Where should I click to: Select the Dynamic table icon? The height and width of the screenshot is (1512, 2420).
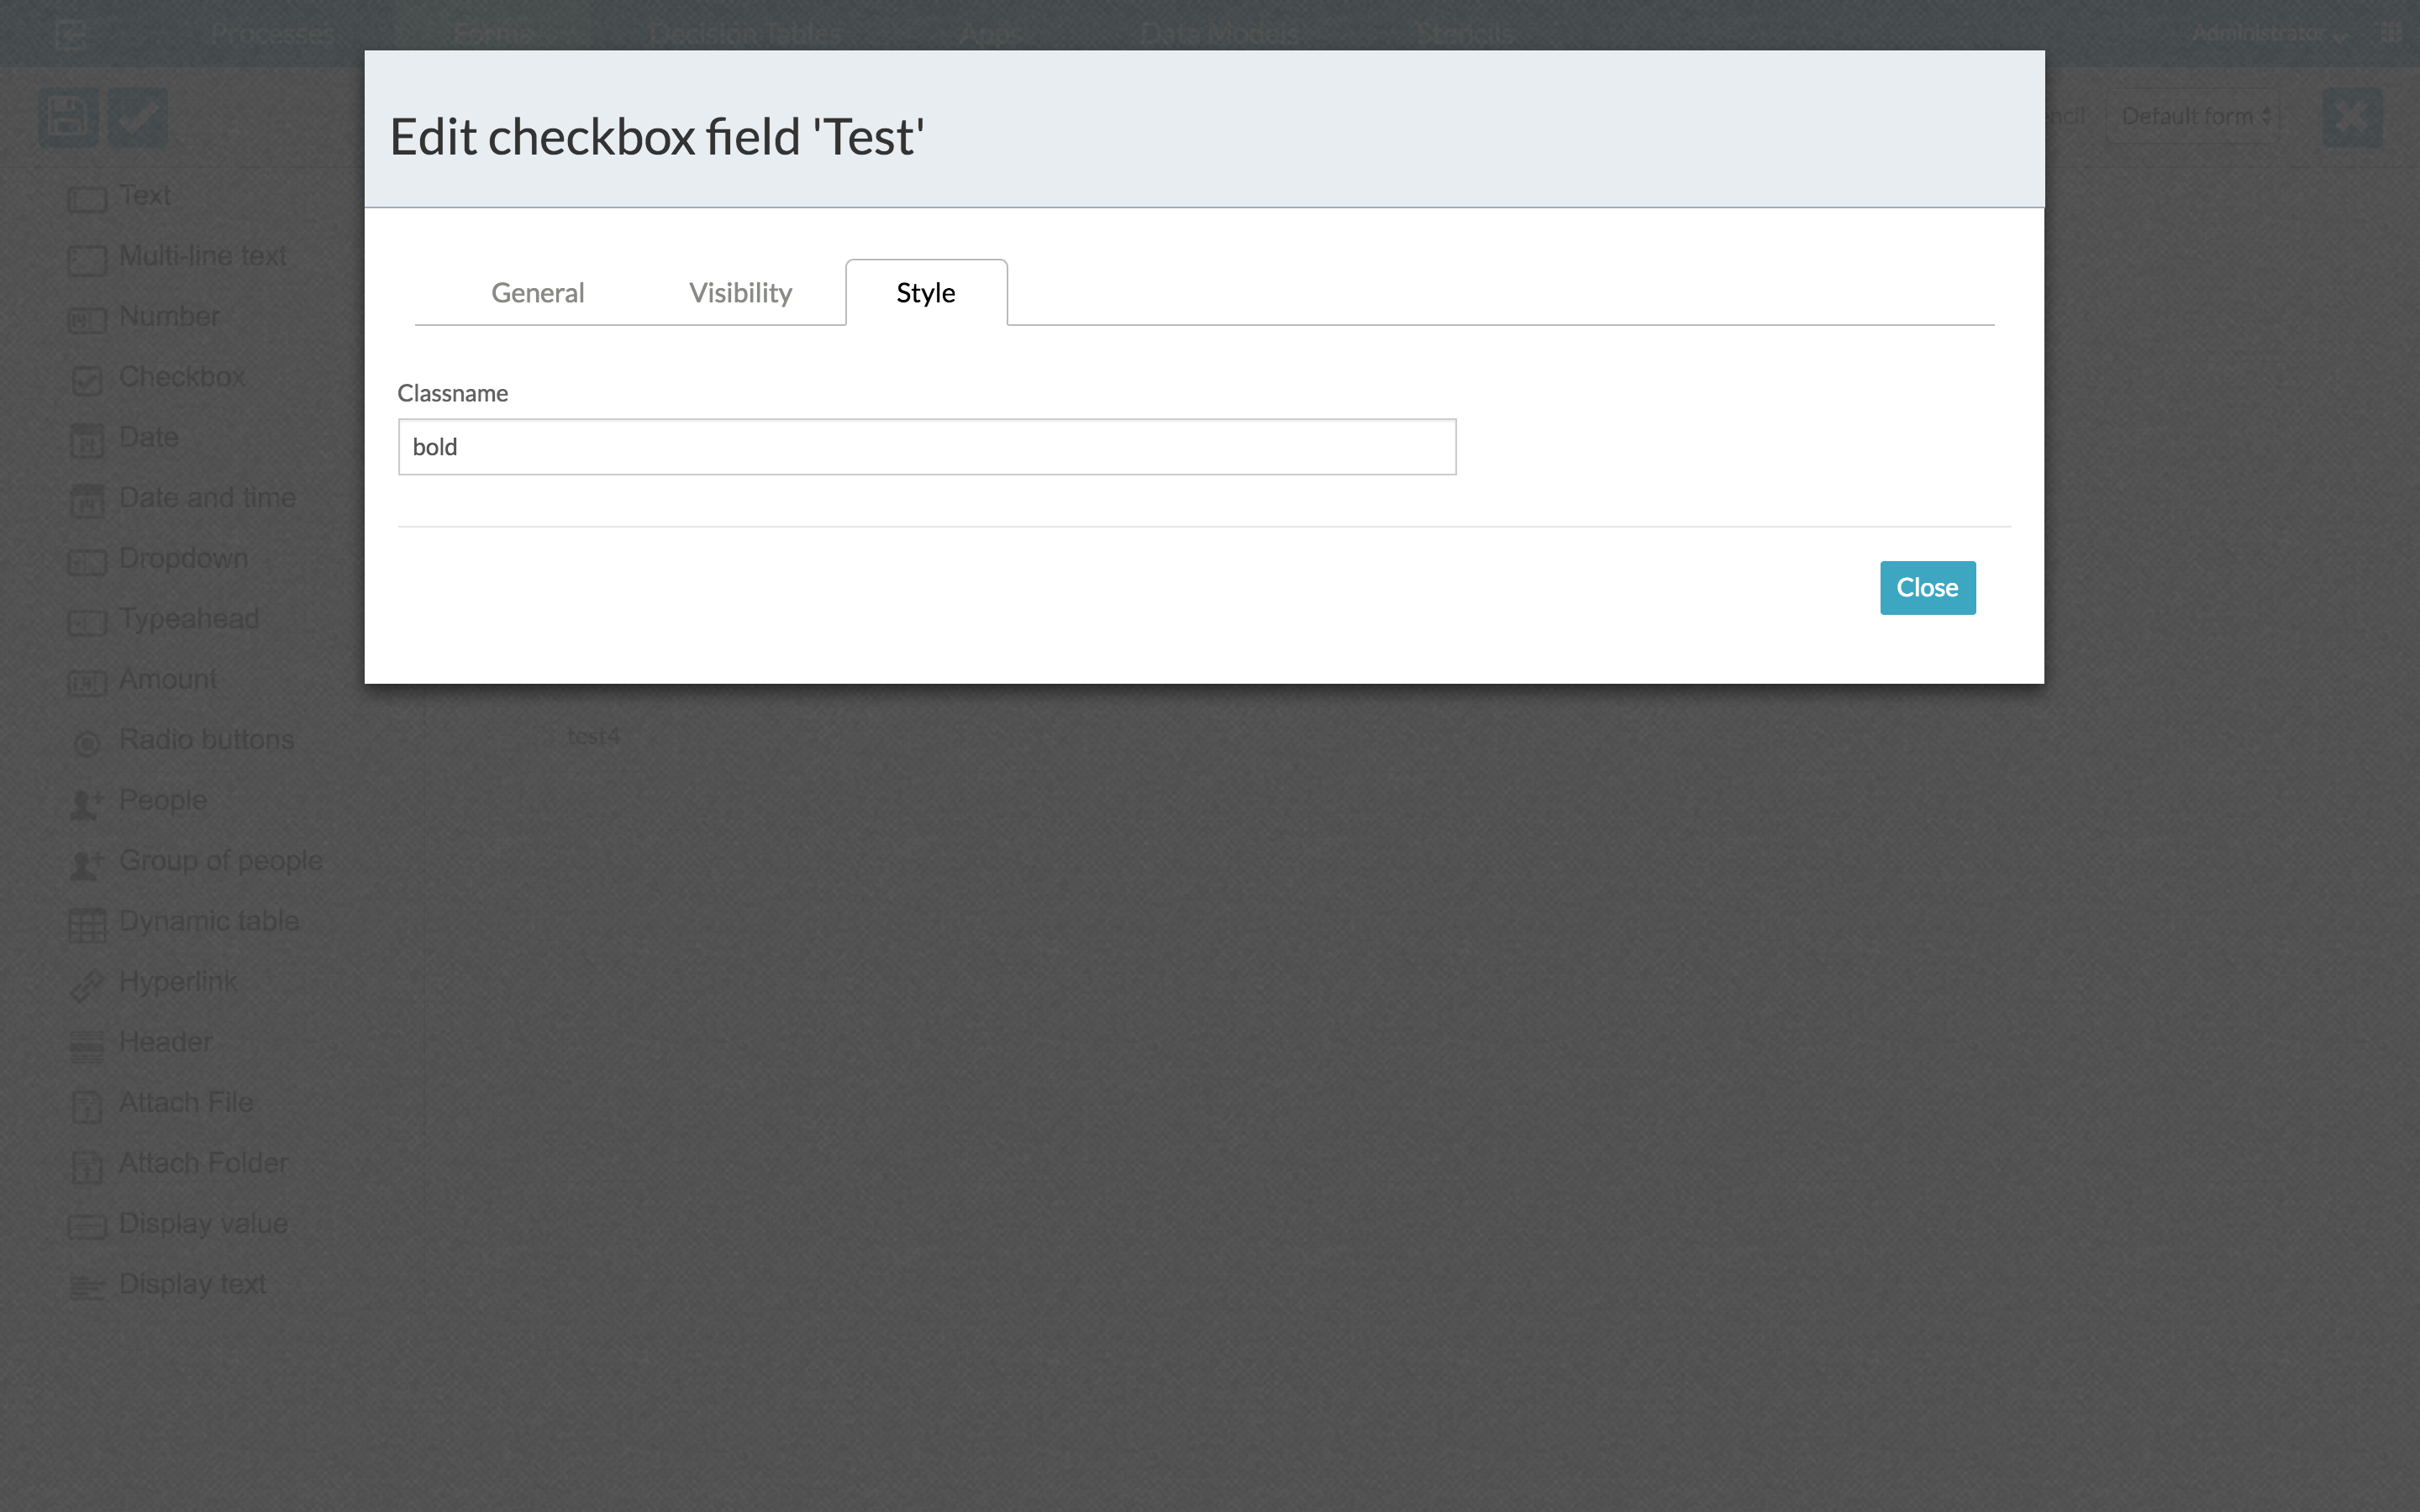coord(87,924)
